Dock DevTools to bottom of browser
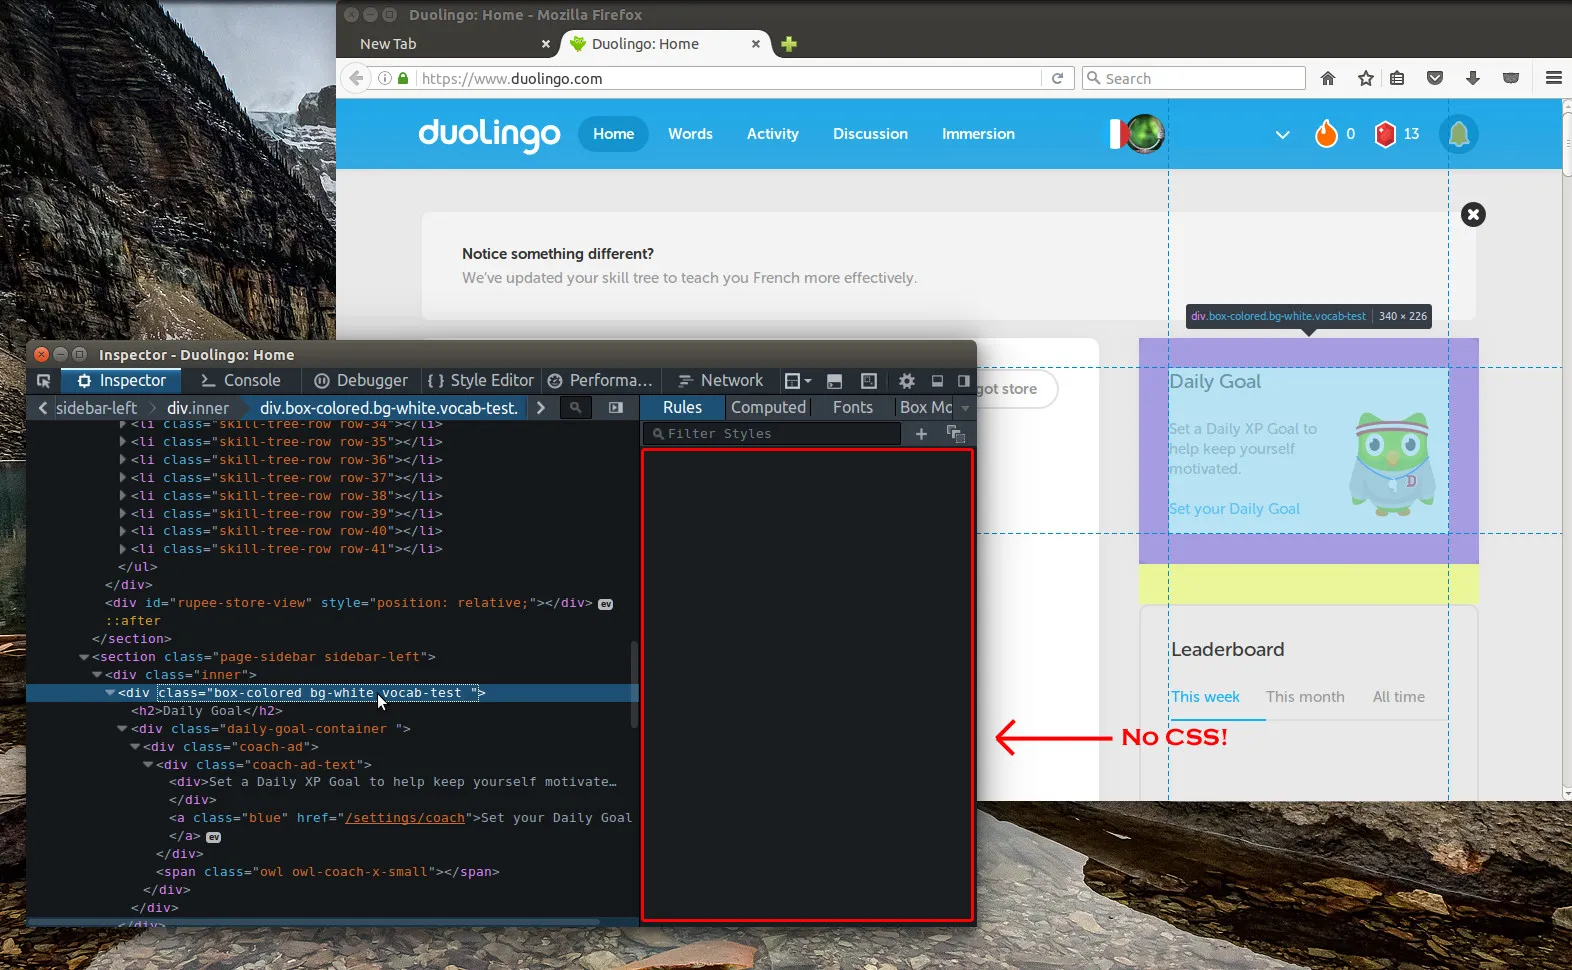 pos(937,381)
